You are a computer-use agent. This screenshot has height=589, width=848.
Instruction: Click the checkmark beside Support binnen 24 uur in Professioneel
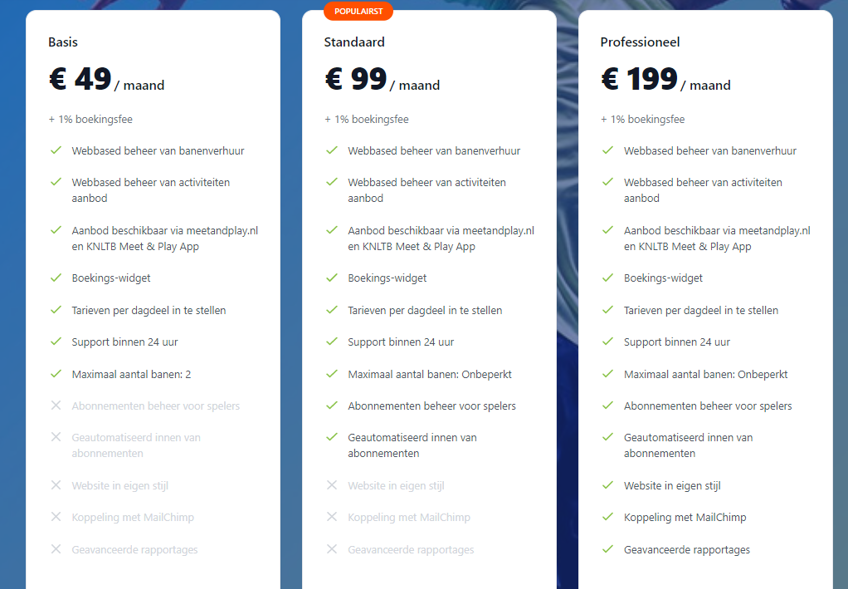pos(608,341)
